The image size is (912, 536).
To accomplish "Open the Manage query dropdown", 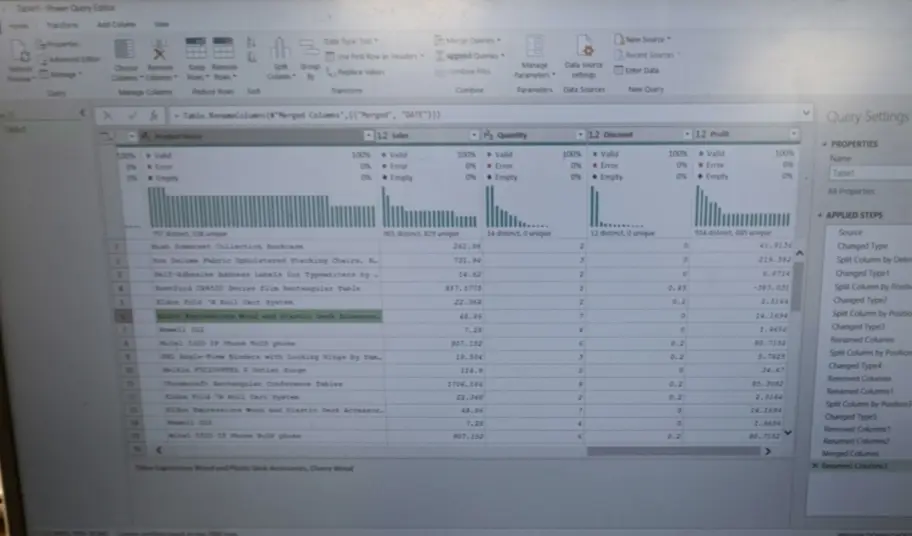I will coord(62,74).
